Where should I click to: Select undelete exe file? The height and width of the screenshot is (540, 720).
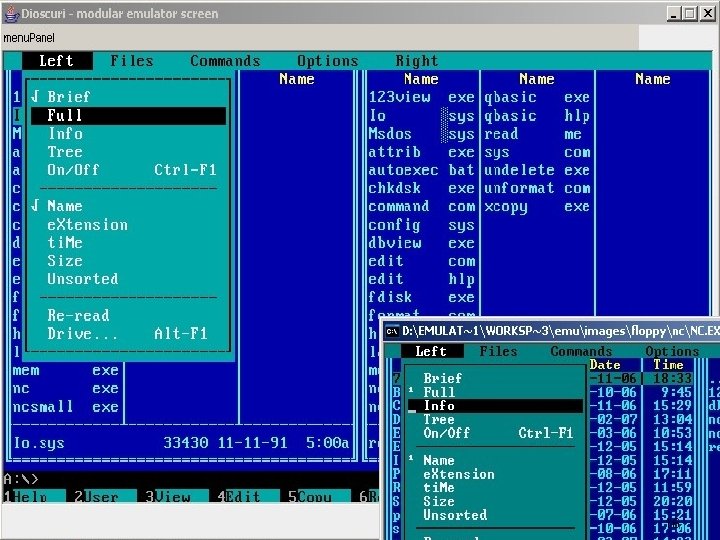[537, 170]
